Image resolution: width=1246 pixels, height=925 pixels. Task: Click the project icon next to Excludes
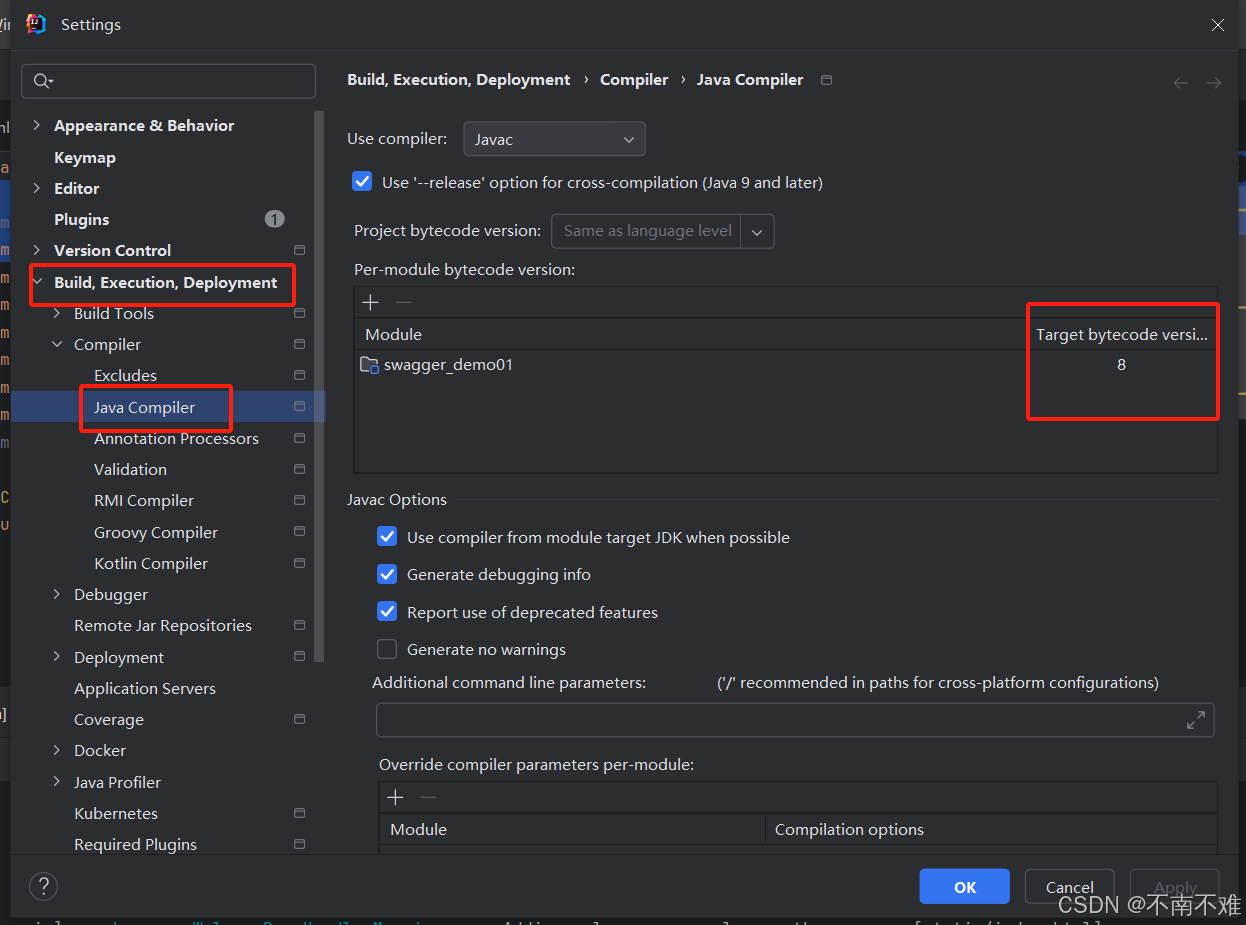299,375
